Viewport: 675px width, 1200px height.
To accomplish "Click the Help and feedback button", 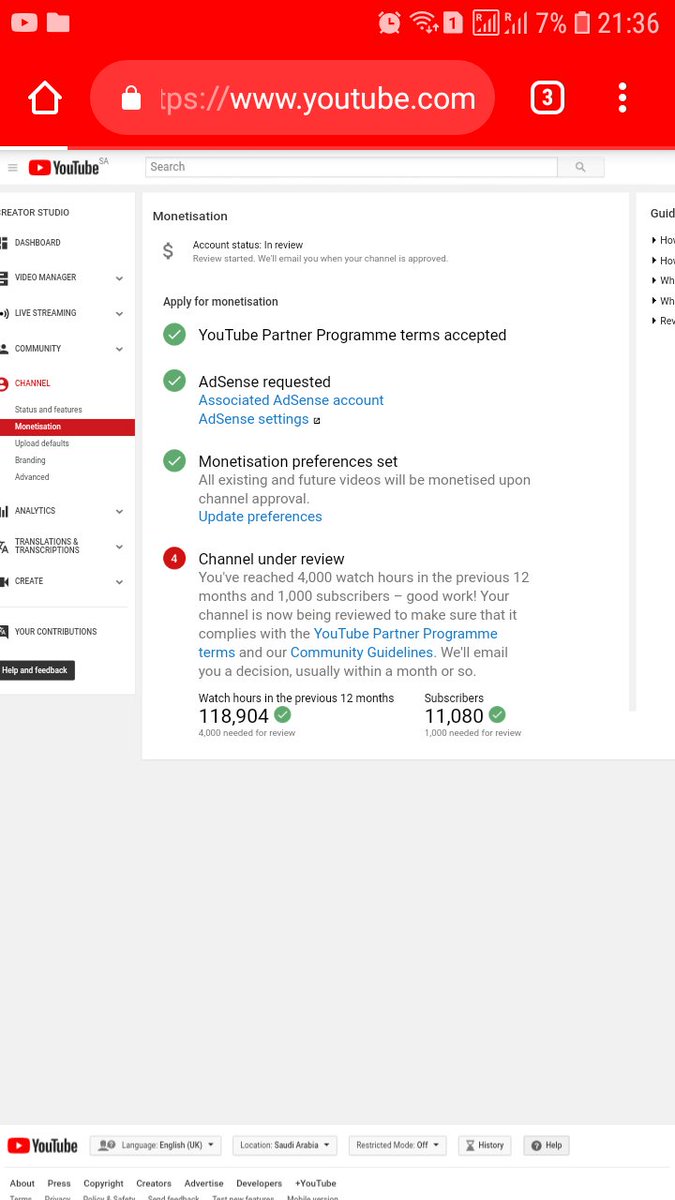I will tap(36, 670).
